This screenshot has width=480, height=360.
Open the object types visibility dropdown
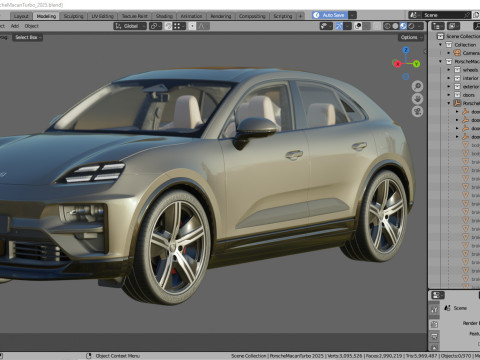pos(326,26)
